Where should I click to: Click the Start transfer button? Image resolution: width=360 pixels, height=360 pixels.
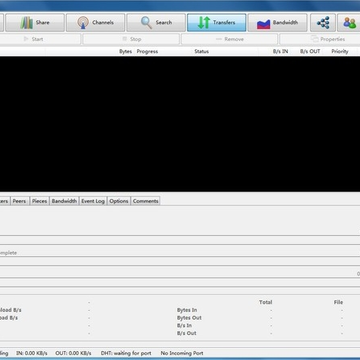tap(40, 39)
